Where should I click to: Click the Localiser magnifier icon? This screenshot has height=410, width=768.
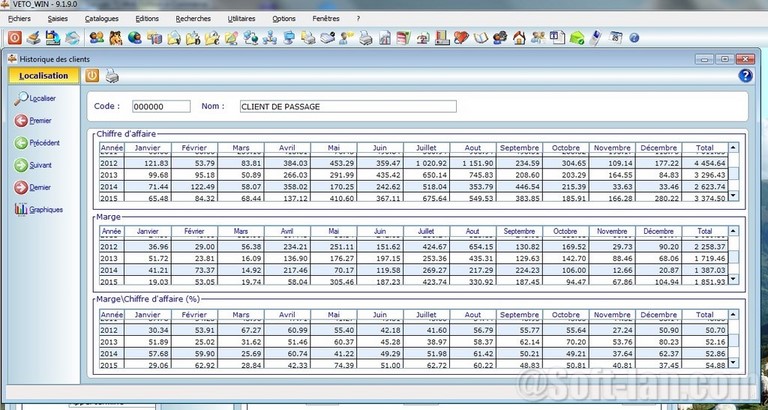[x=21, y=98]
